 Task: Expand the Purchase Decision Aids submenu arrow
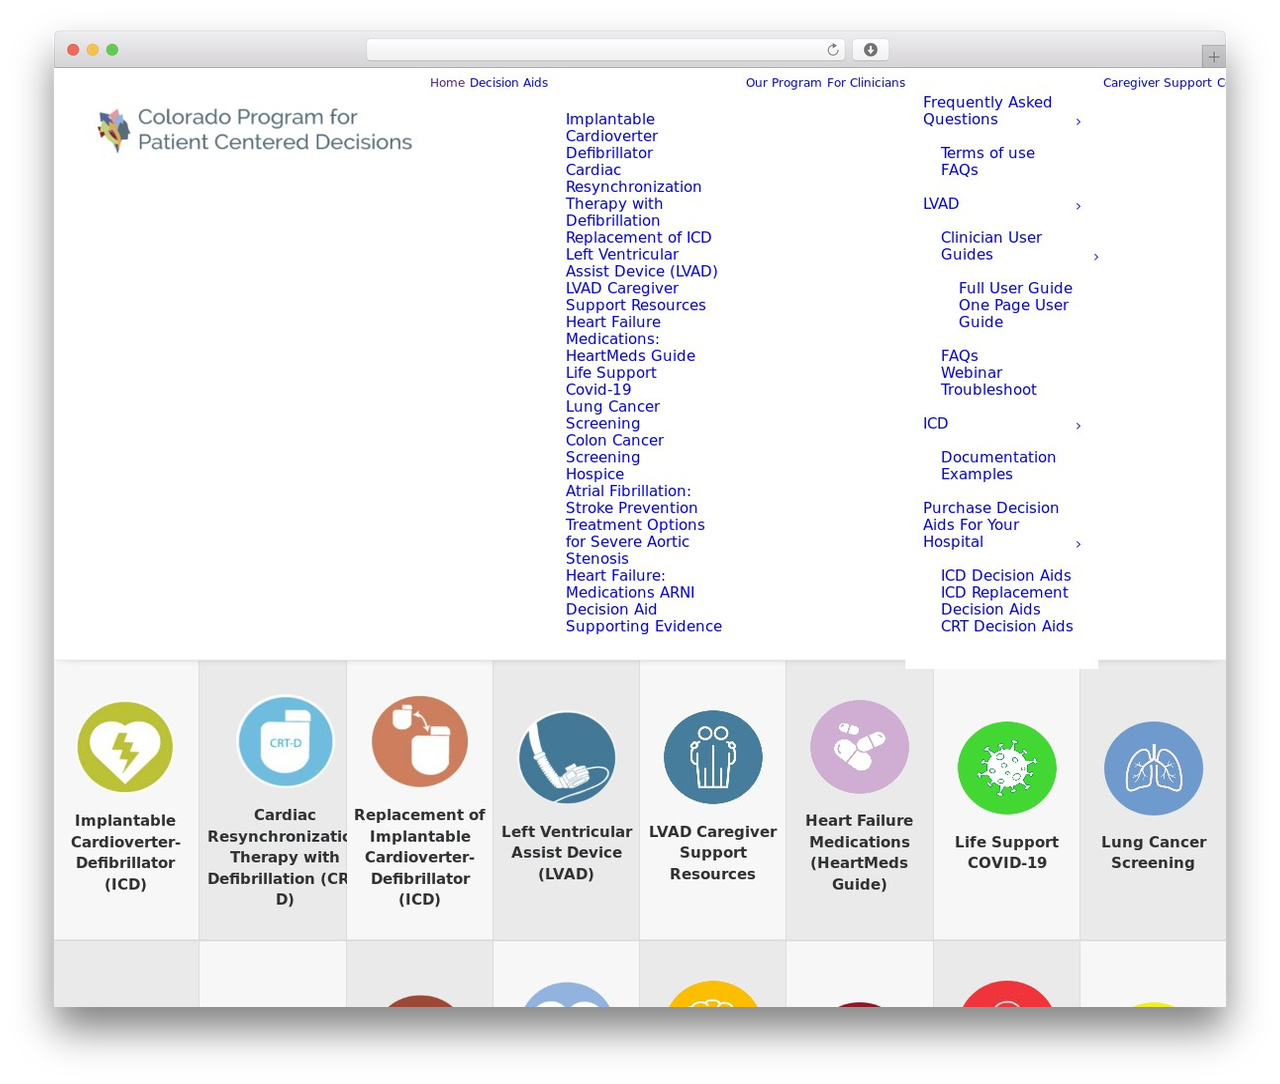pyautogui.click(x=1078, y=544)
